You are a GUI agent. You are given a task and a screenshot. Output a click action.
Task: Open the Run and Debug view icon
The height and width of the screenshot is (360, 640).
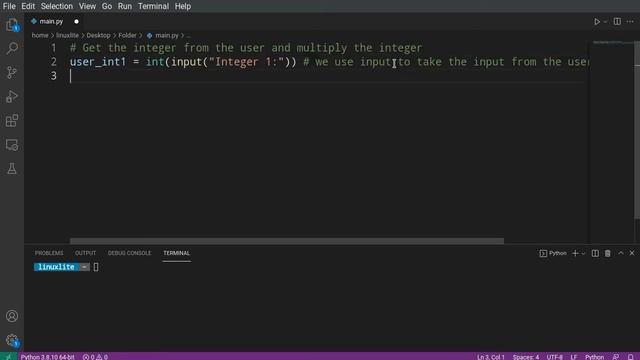coord(12,97)
